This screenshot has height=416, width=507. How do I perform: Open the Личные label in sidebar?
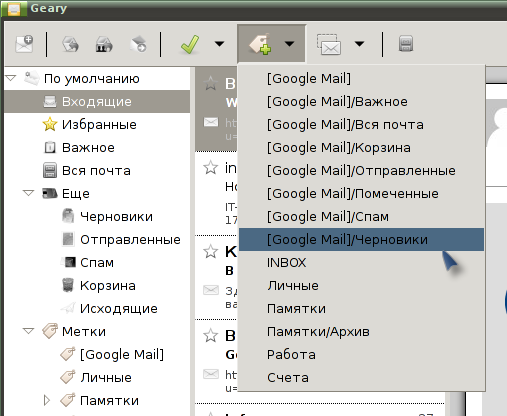point(97,377)
